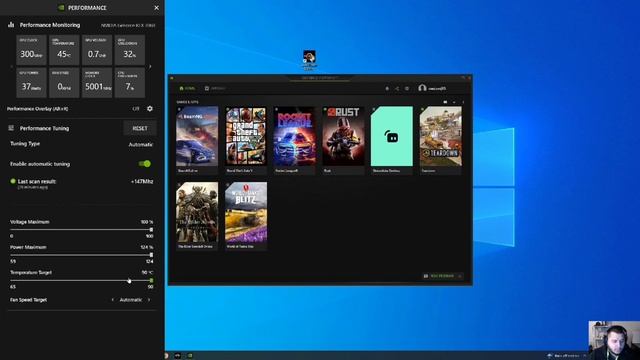
Task: Click the Voltage Maximum slider handle
Action: (x=151, y=230)
